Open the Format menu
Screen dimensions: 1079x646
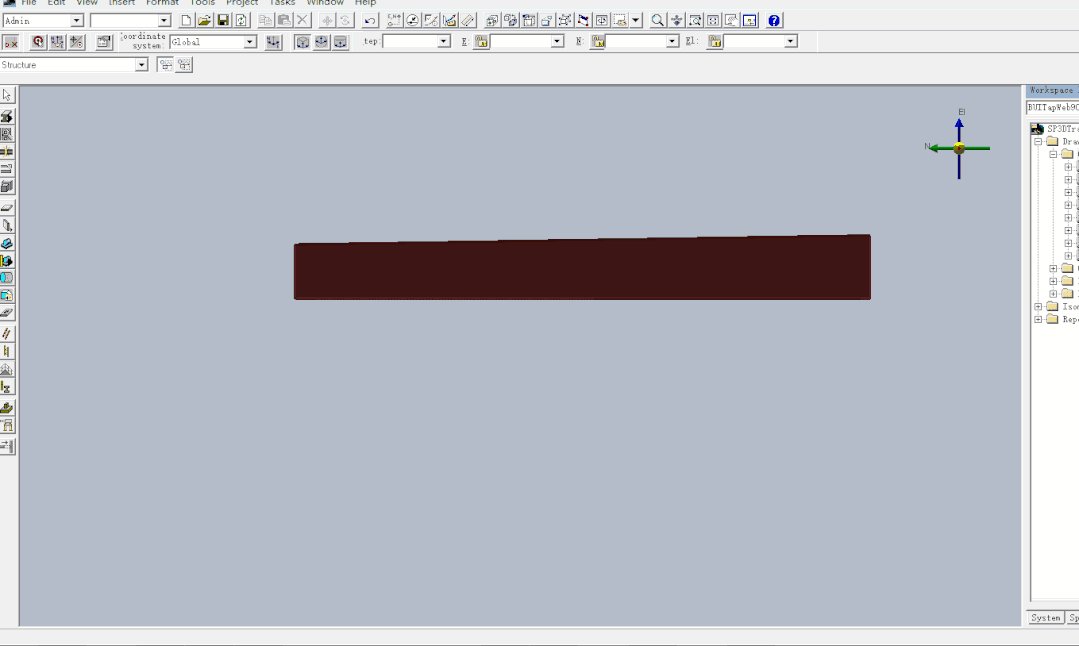pyautogui.click(x=162, y=3)
